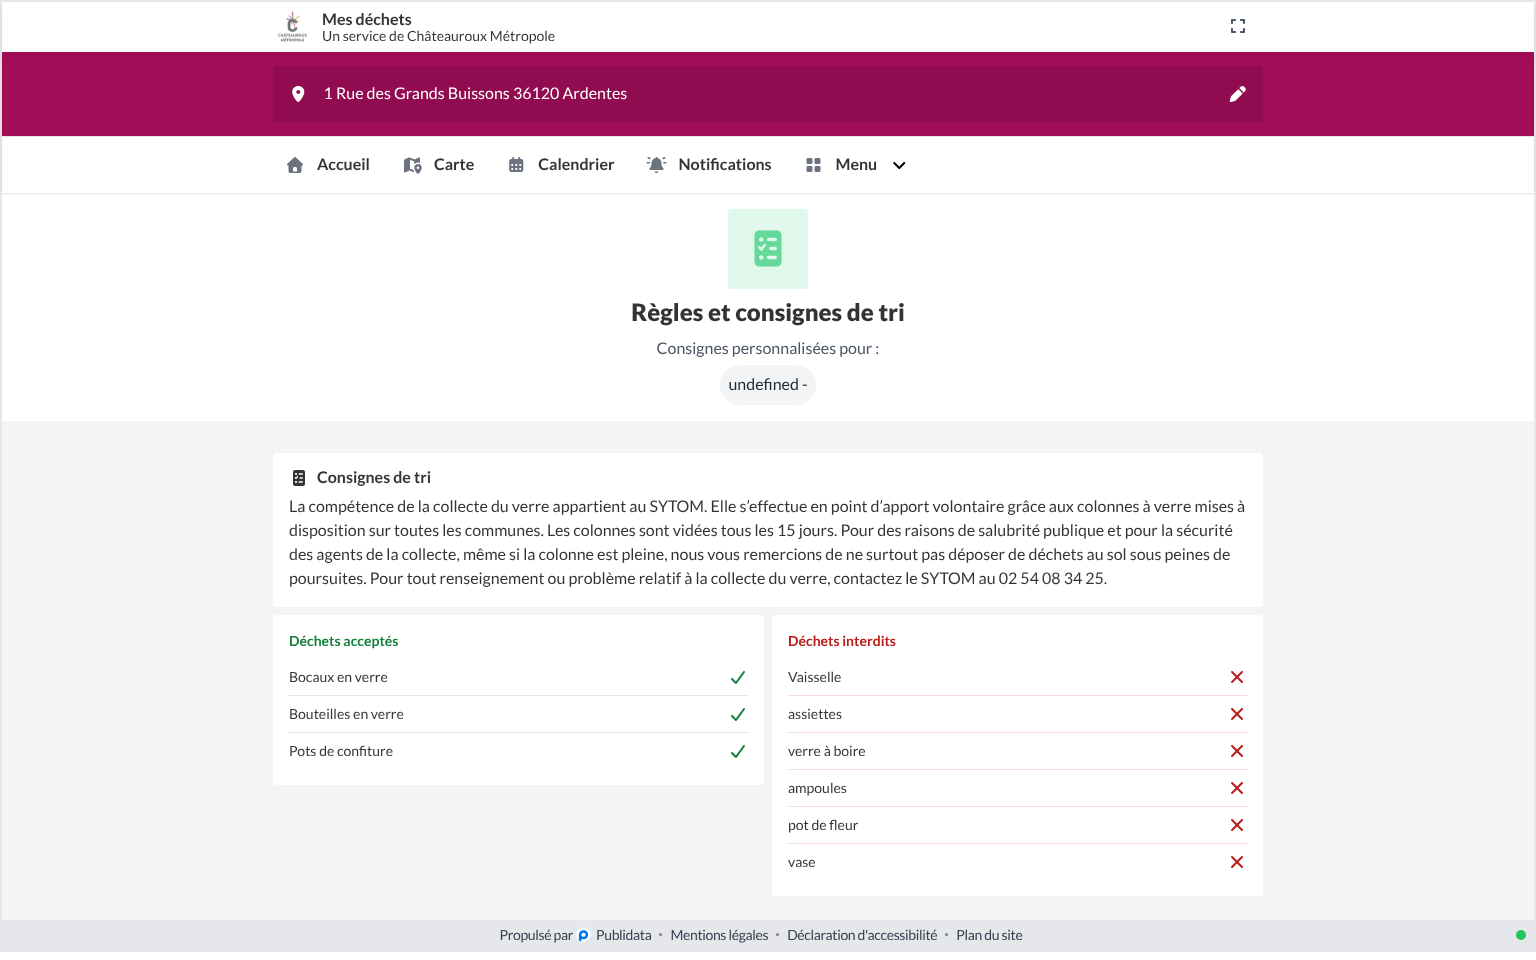Select the assiettes text
Viewport: 1536px width, 960px height.
pos(815,715)
